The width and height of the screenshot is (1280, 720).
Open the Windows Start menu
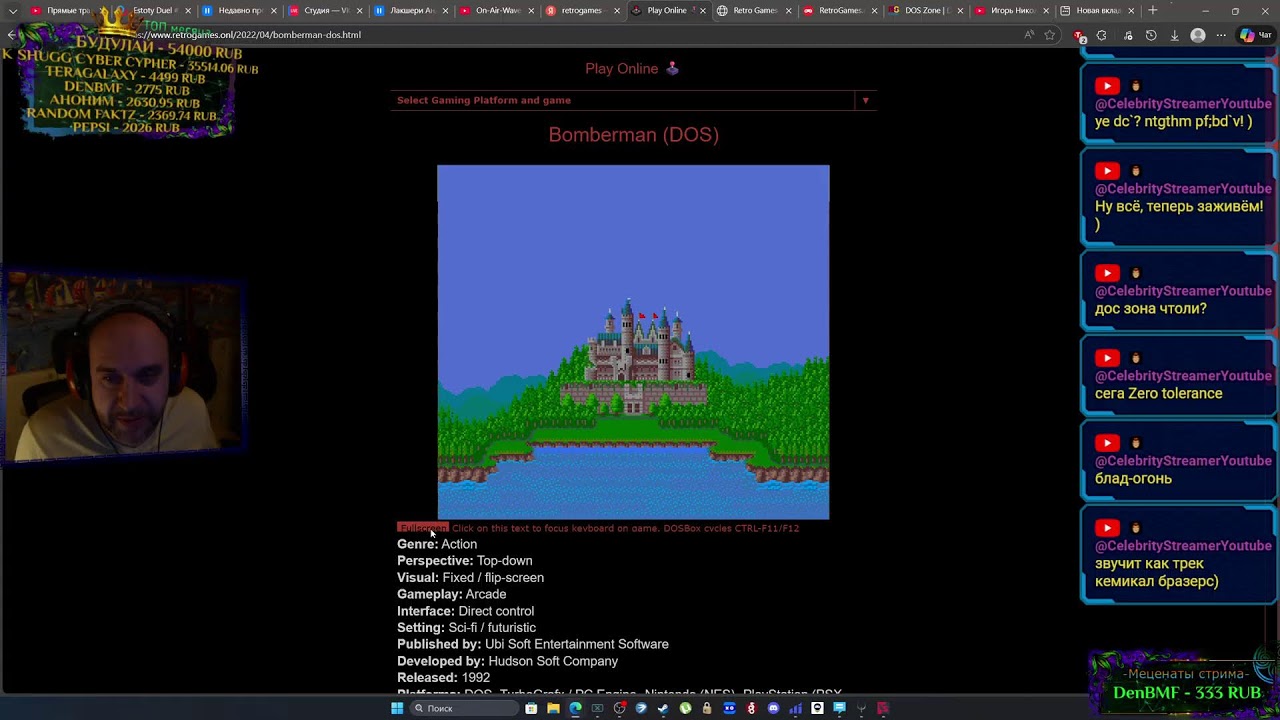(397, 708)
